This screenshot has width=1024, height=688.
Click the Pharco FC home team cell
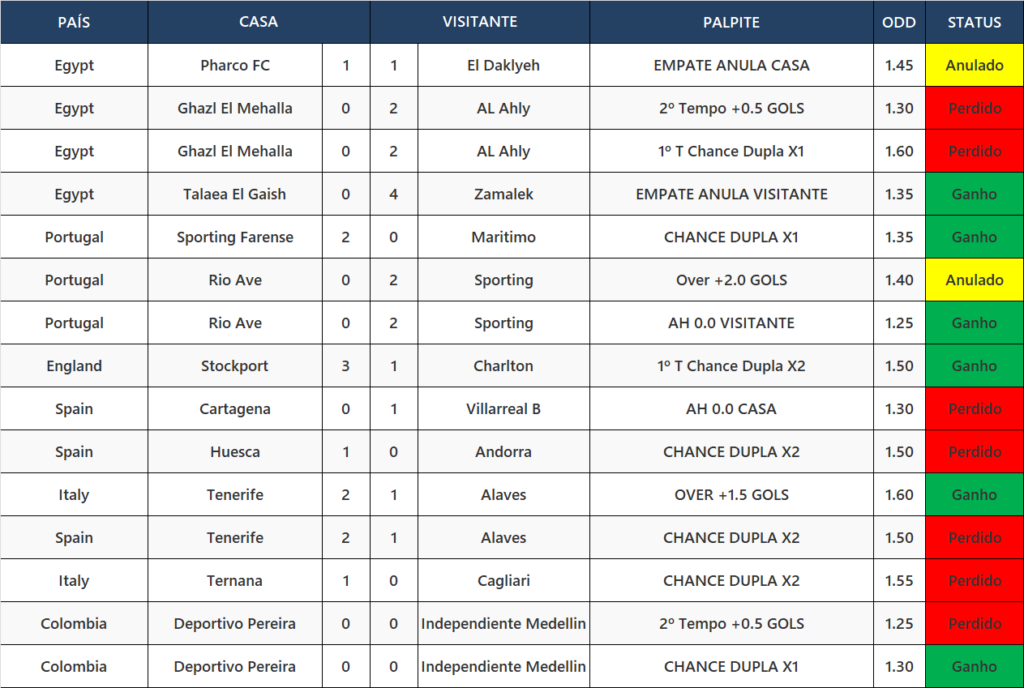(x=235, y=65)
